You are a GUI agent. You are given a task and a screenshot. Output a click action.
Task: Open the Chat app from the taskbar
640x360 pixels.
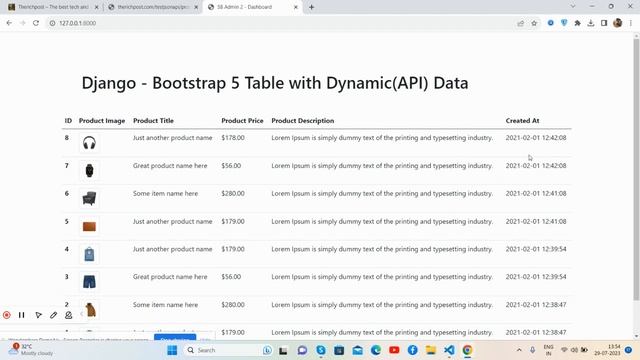(x=302, y=350)
